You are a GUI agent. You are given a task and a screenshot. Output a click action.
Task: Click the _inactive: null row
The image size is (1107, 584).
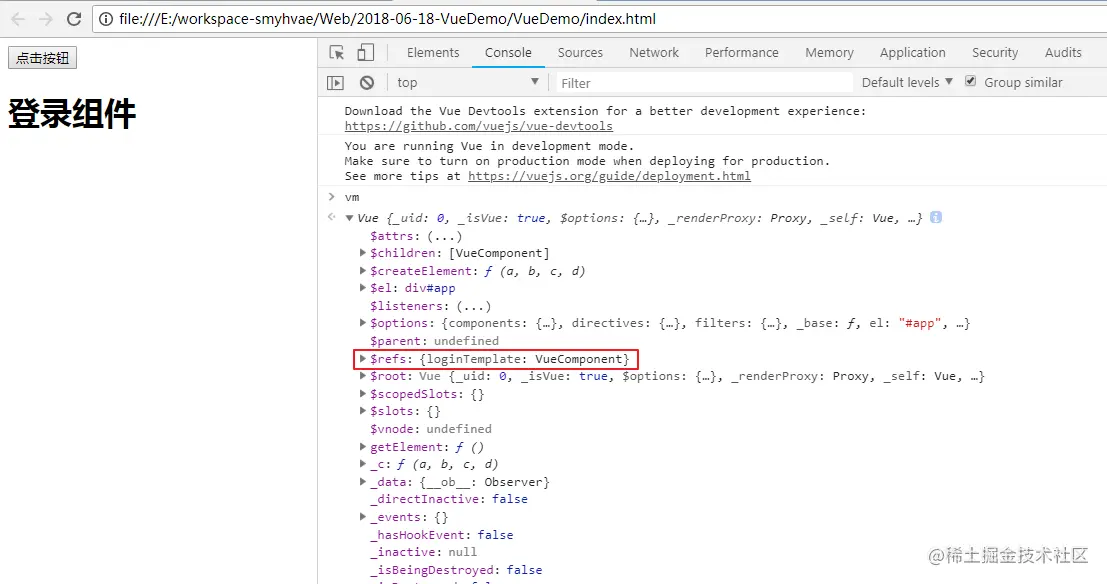423,552
